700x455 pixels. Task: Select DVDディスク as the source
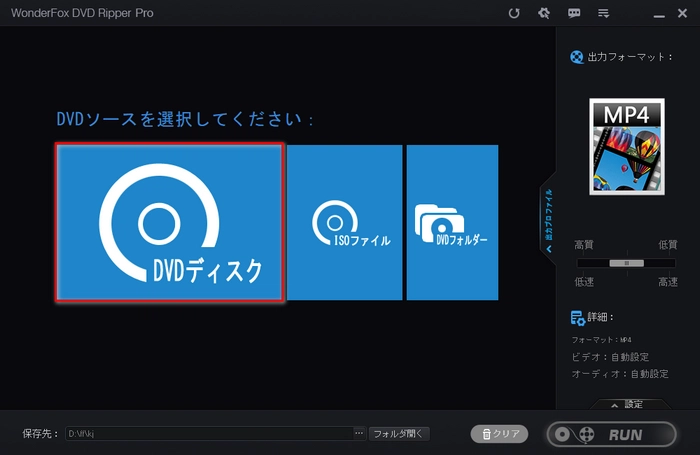[170, 222]
